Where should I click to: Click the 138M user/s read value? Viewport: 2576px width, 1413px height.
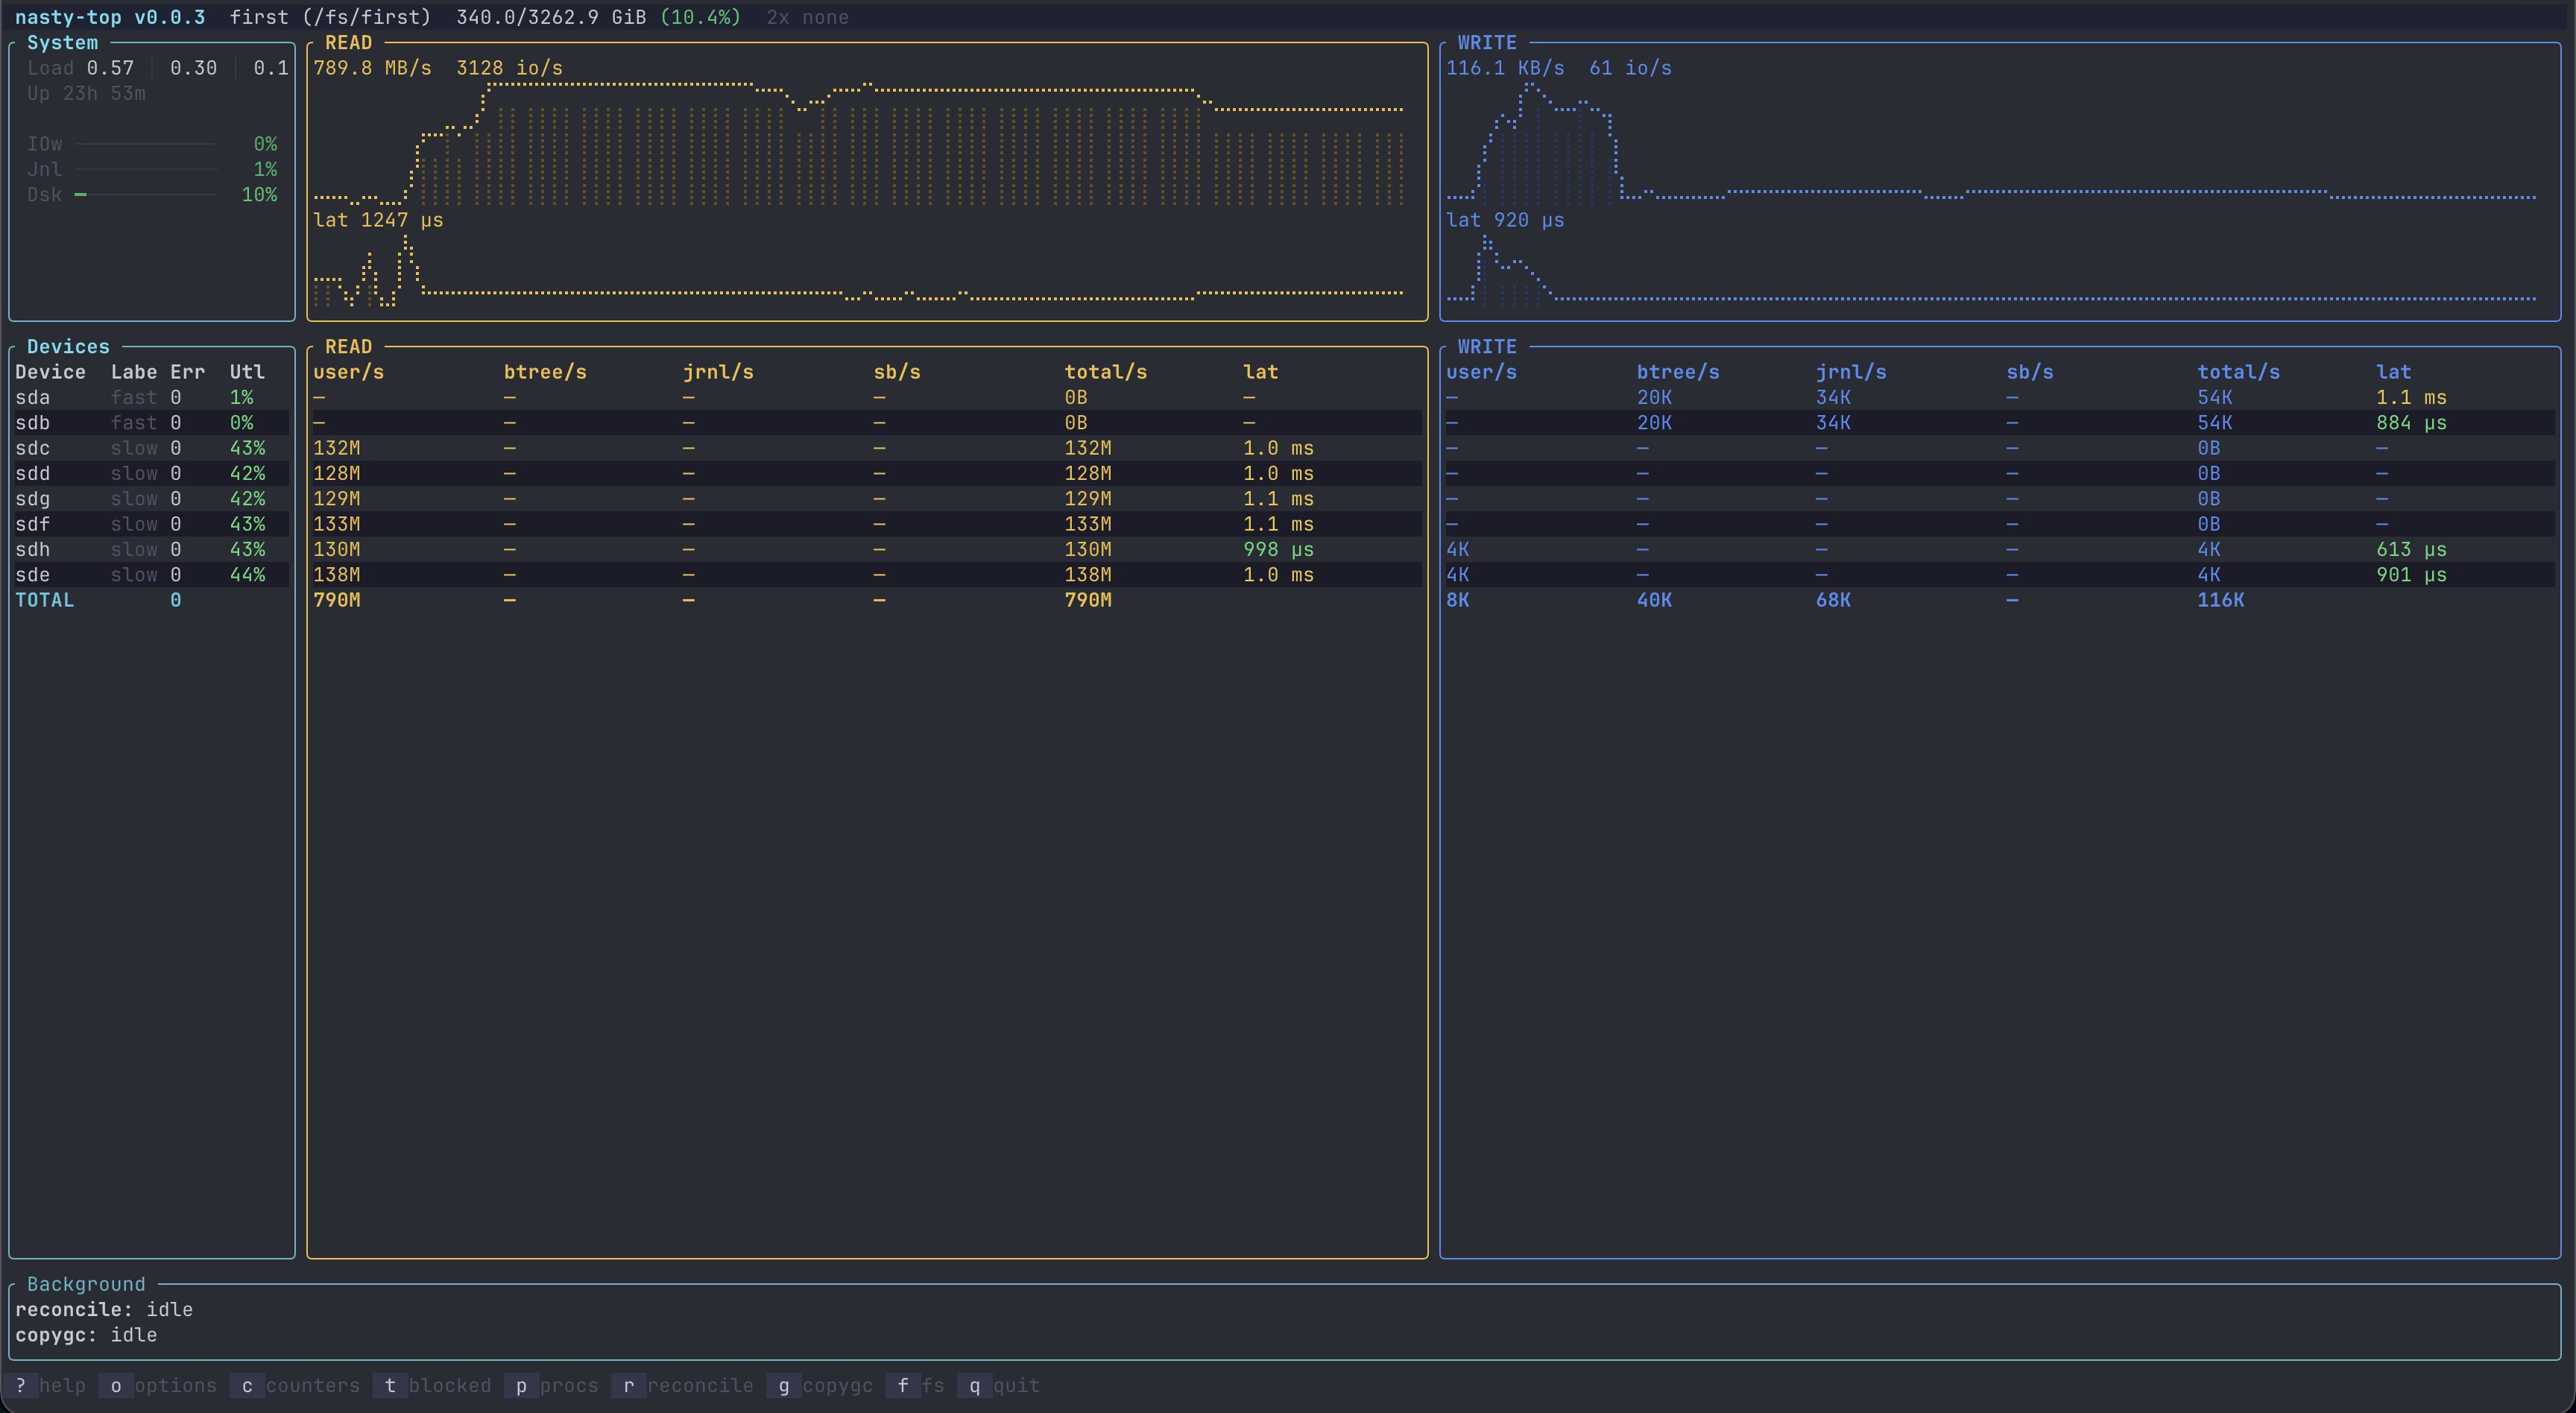click(x=337, y=574)
